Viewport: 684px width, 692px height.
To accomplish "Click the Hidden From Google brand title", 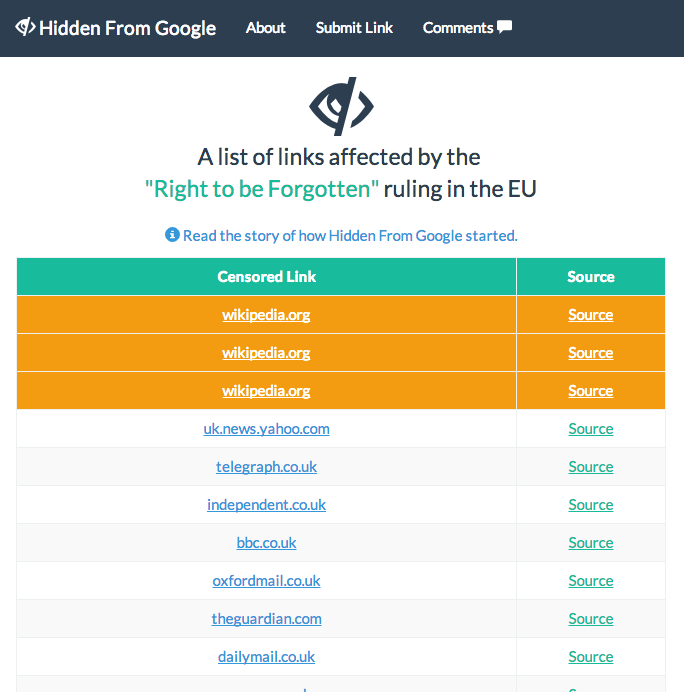I will pos(128,28).
